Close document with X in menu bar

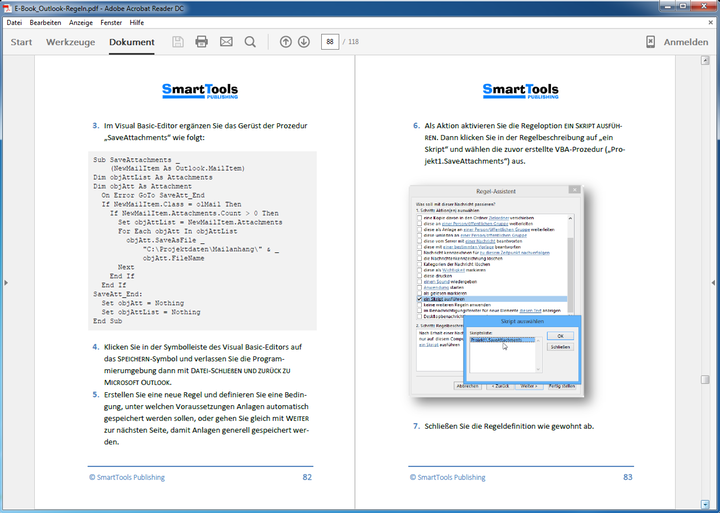click(711, 23)
